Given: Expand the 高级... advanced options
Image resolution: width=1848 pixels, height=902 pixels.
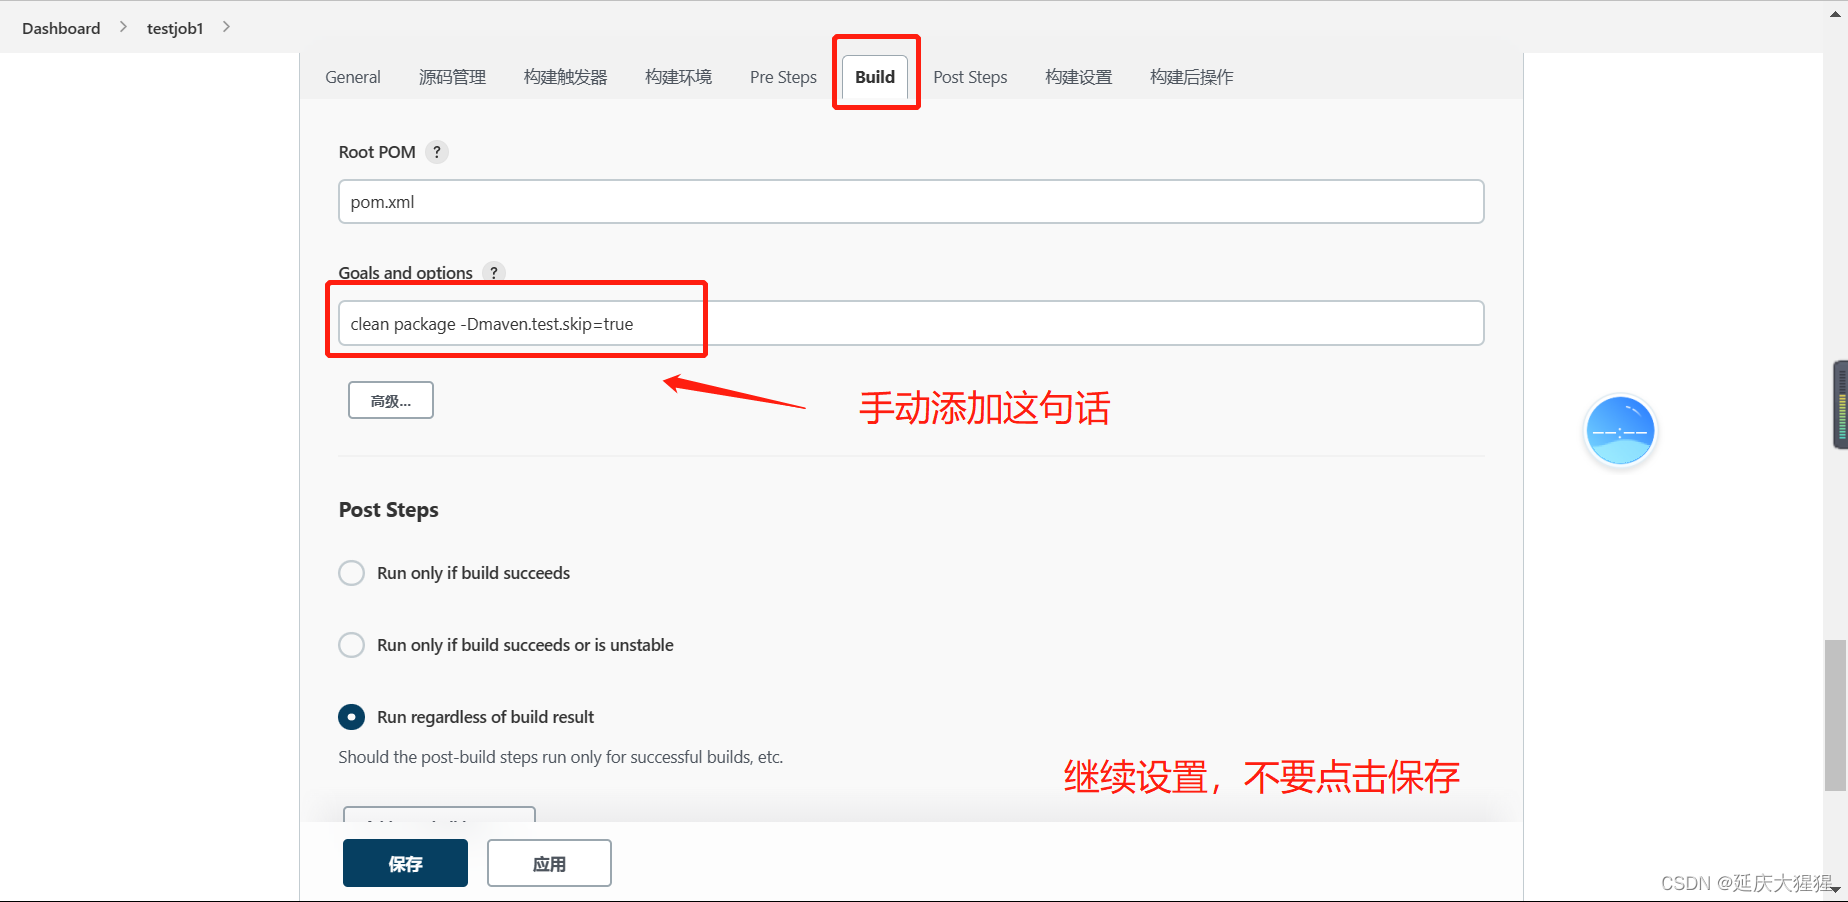Looking at the screenshot, I should [x=391, y=400].
